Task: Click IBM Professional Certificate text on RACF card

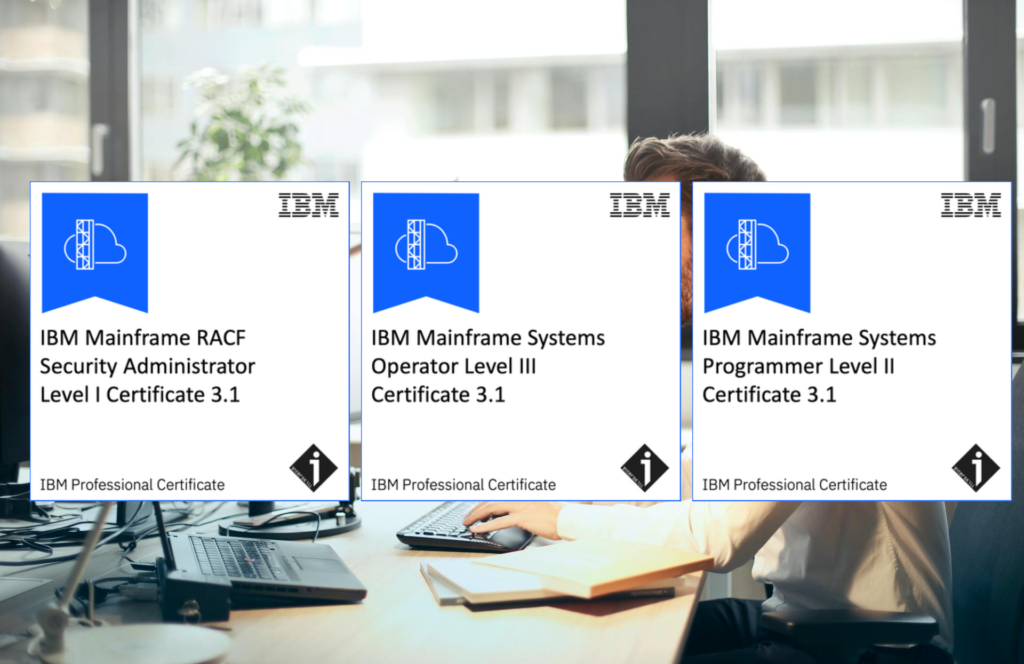Action: click(x=133, y=484)
